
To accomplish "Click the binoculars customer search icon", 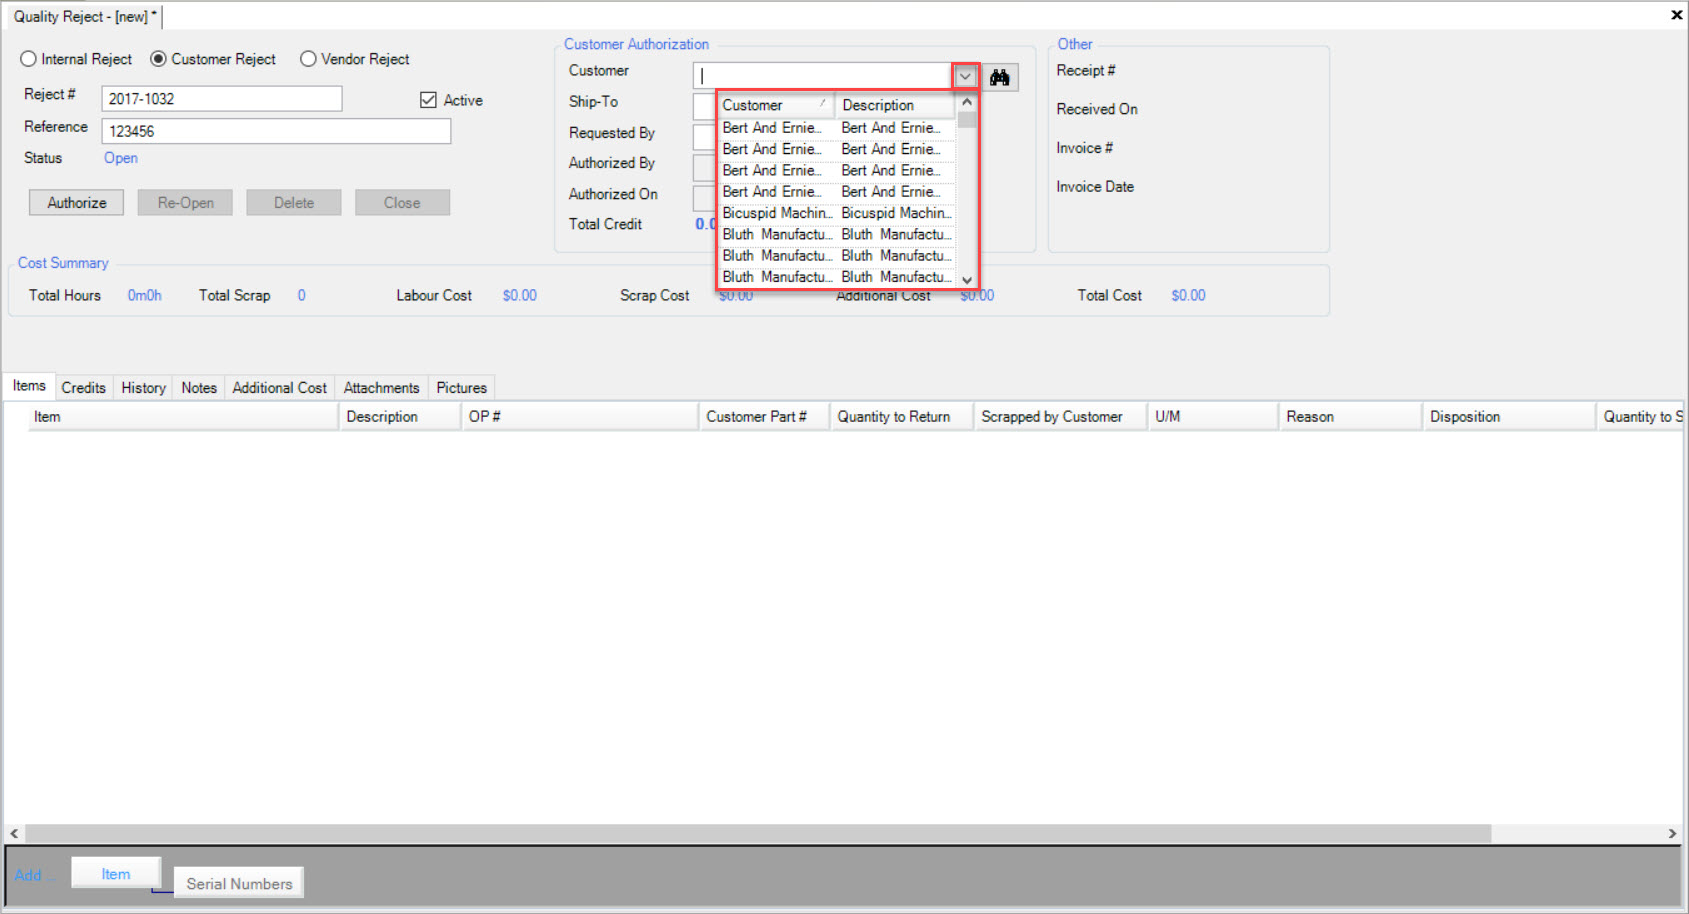I will click(999, 77).
